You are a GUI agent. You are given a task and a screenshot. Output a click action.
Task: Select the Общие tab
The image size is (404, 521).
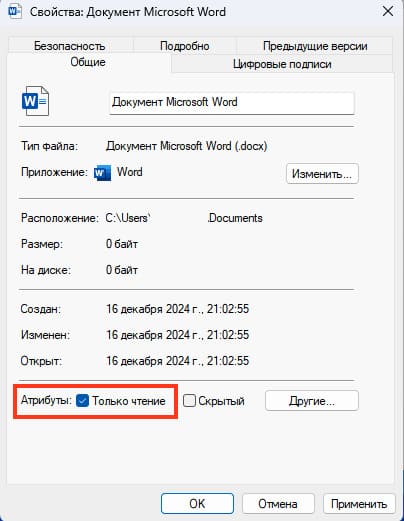click(88, 62)
